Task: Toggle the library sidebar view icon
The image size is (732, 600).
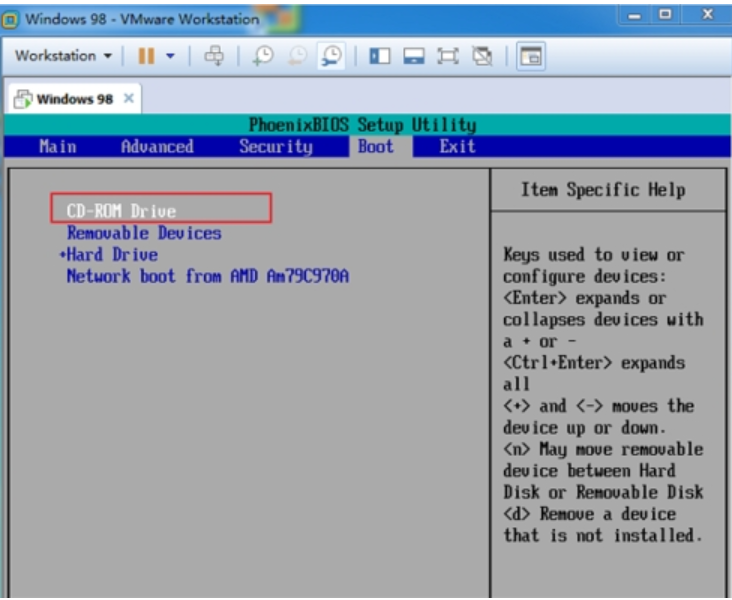Action: pyautogui.click(x=380, y=56)
